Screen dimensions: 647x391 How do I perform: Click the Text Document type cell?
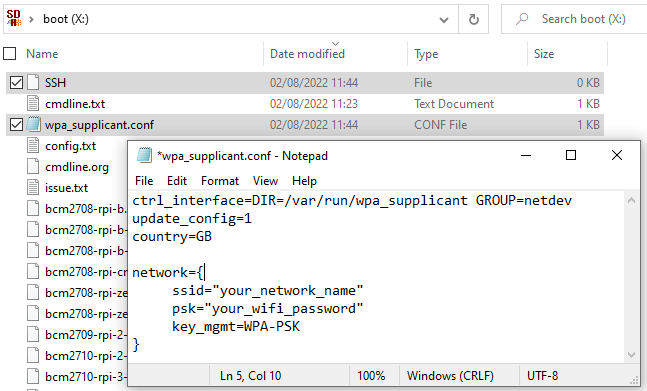click(x=454, y=104)
